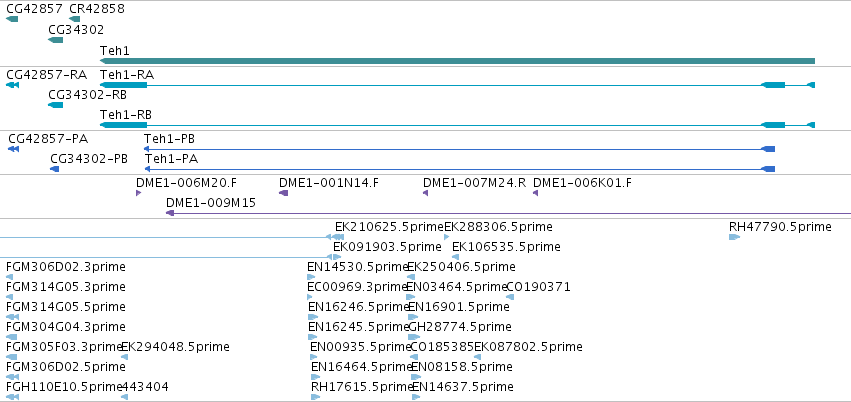Screen dimensions: 851x402
Task: Select the EN03464.5prime EST label
Action: coord(456,286)
